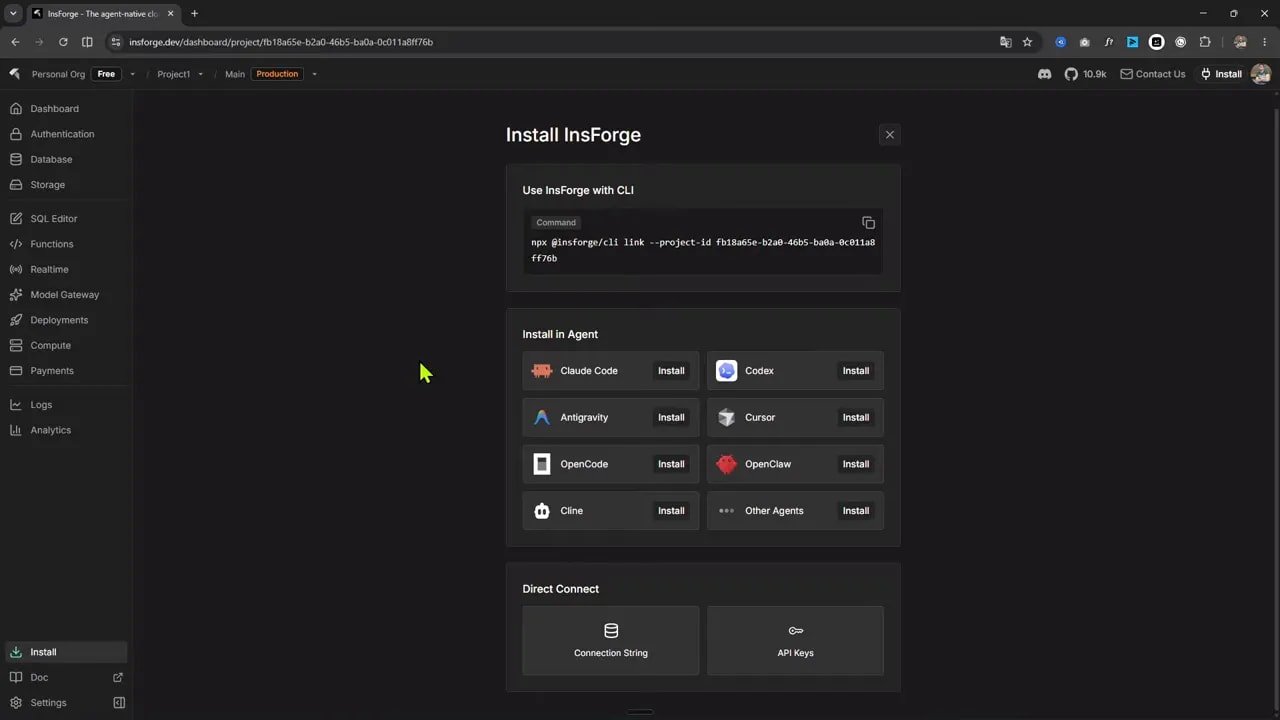
Task: Click the Antigravity logo icon
Action: [x=542, y=417]
